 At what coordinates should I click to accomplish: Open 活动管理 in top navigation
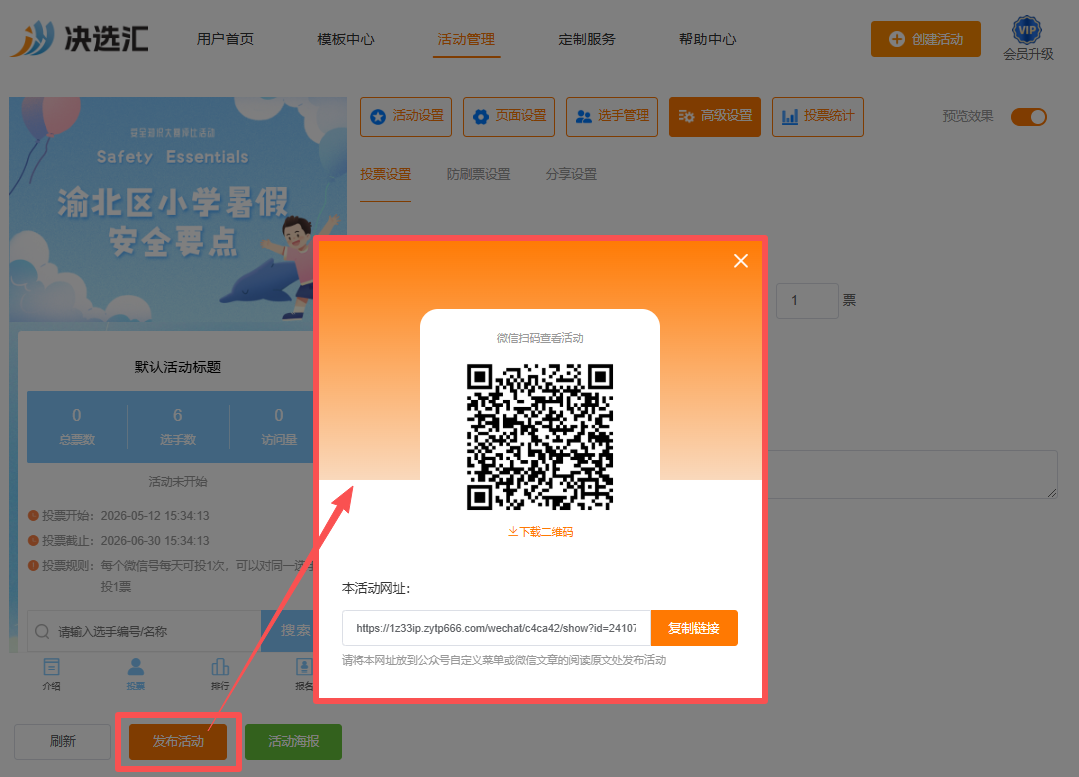[467, 39]
